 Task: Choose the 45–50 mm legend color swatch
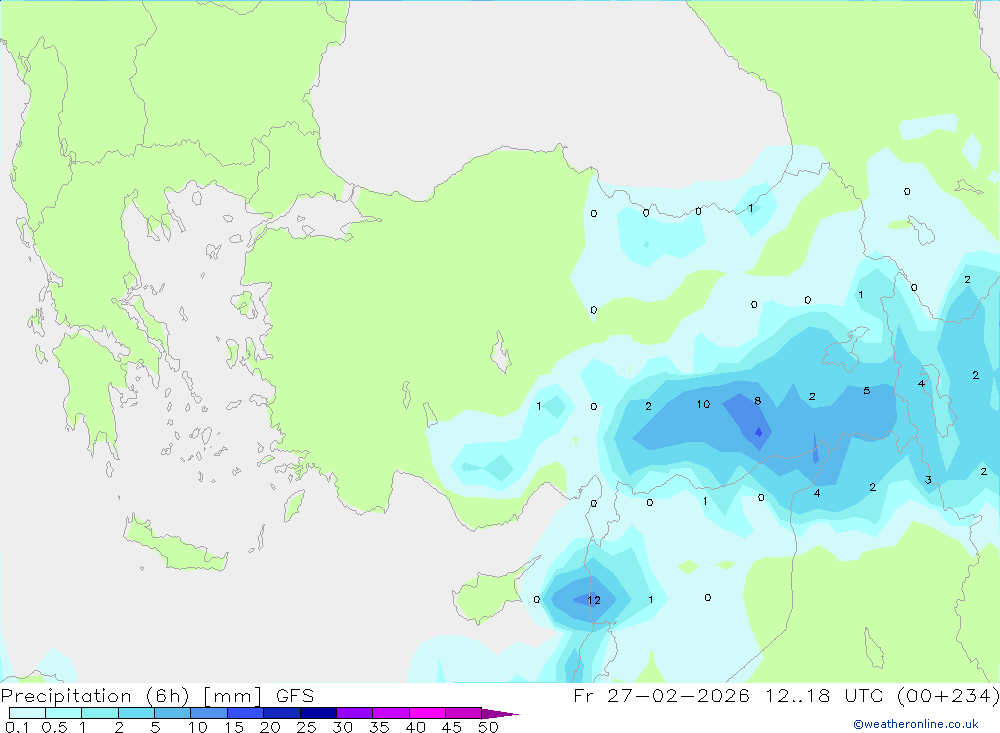(463, 713)
